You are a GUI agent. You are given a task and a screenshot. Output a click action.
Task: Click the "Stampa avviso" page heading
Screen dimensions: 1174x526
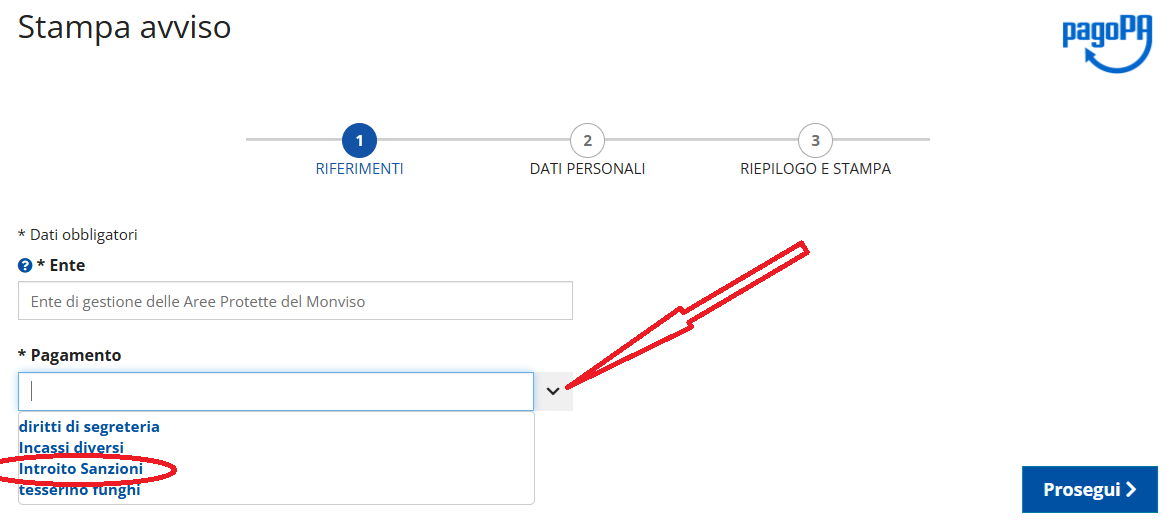124,28
